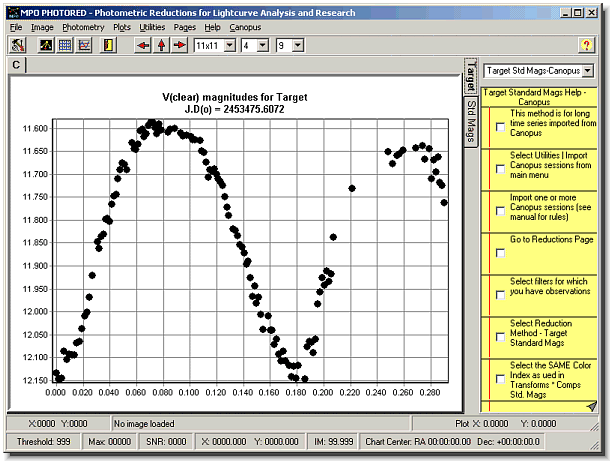Click the 'J.D(o) = 2453475.6072' label
Screen dimensions: 613x465
[235, 109]
